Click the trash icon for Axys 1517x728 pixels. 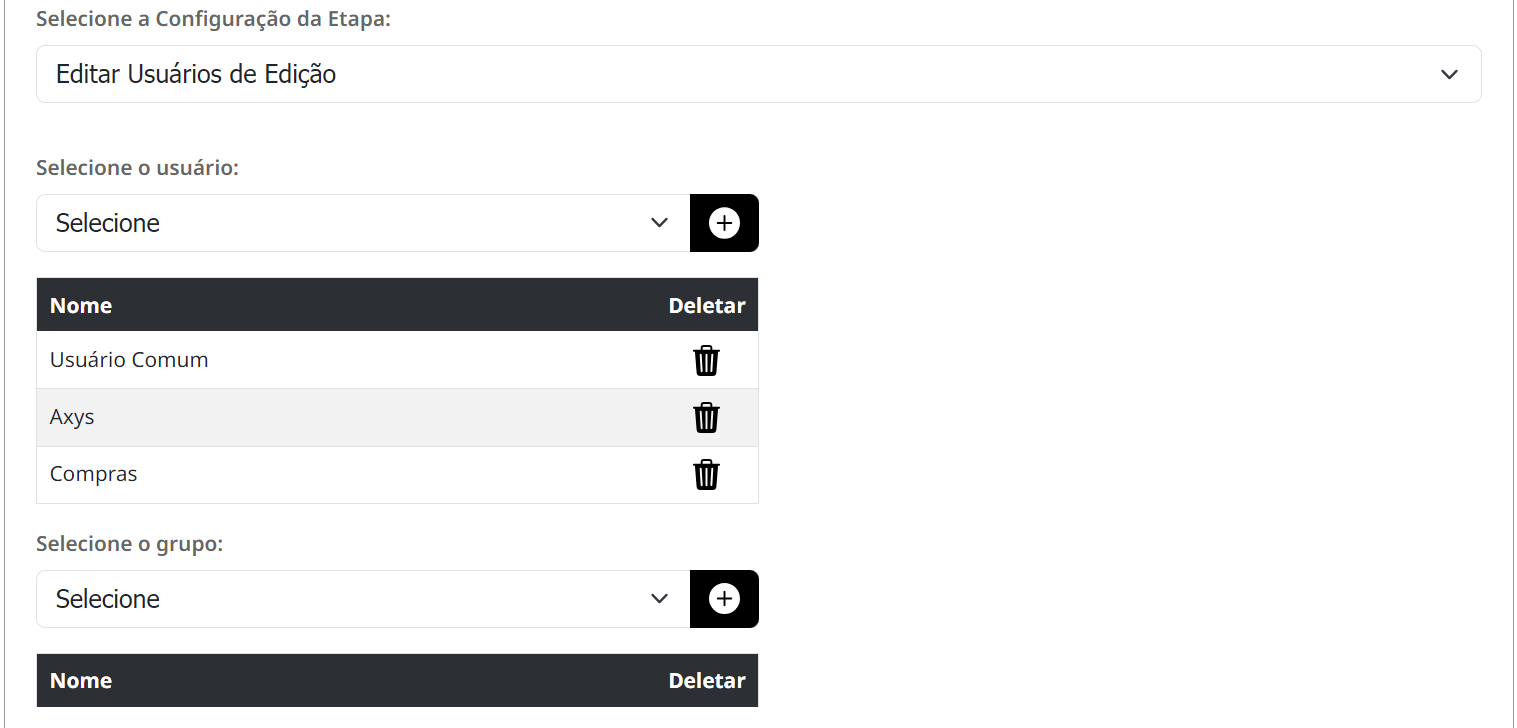click(x=706, y=417)
